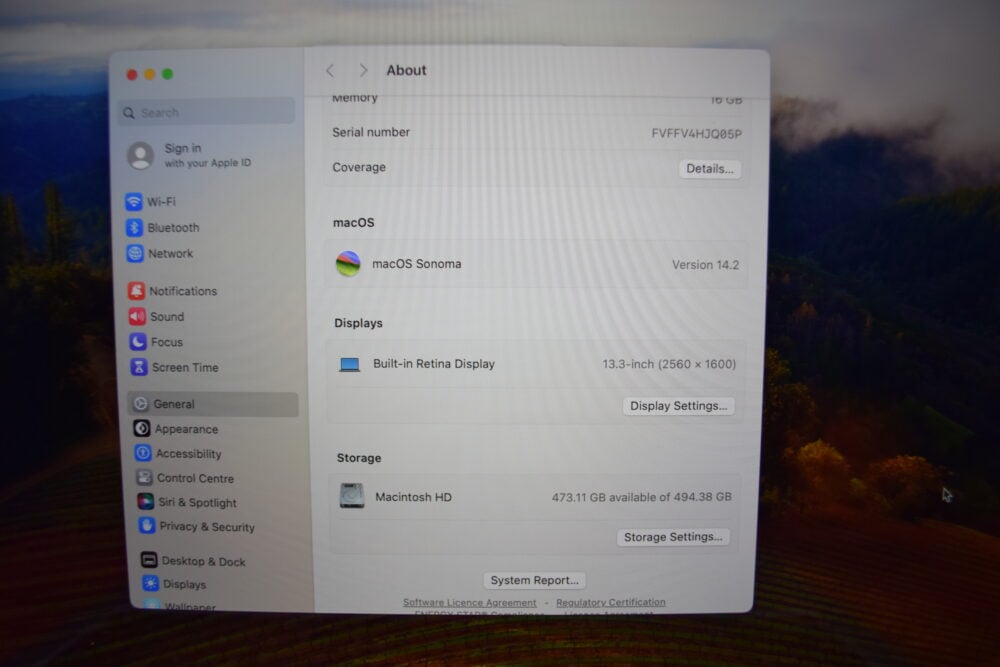Sign in with your Apple ID

click(207, 155)
